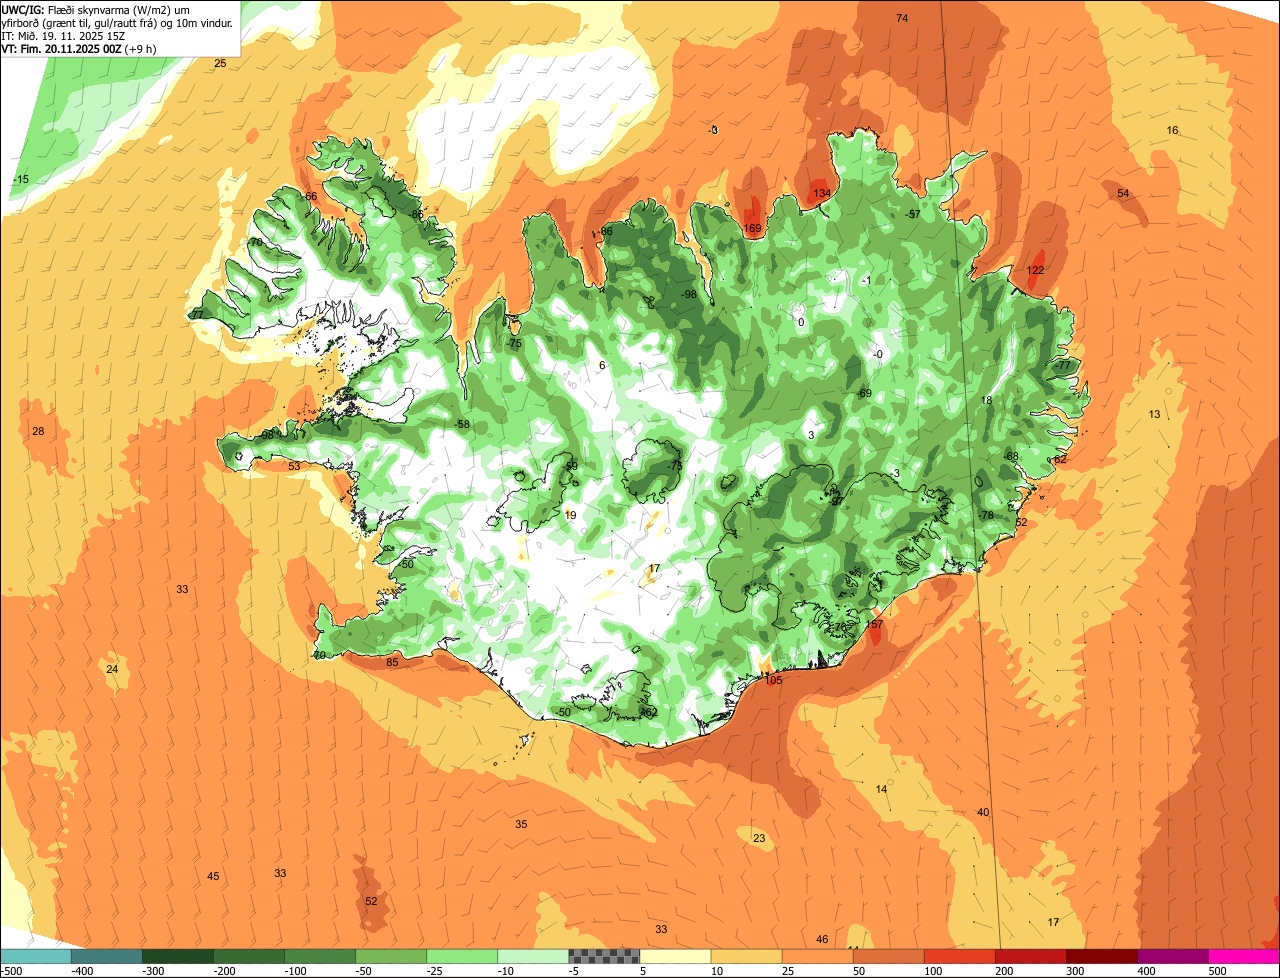Click the value 28 over the western ocean
The height and width of the screenshot is (978, 1280).
(38, 431)
